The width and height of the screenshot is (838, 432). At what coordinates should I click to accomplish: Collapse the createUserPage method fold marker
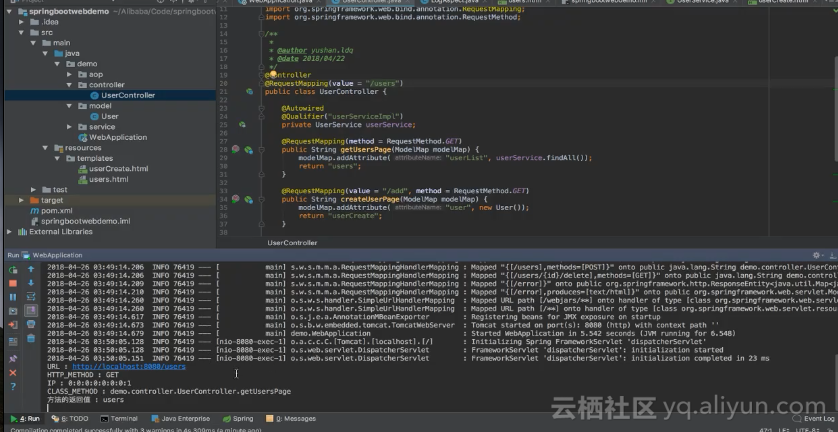tap(261, 199)
